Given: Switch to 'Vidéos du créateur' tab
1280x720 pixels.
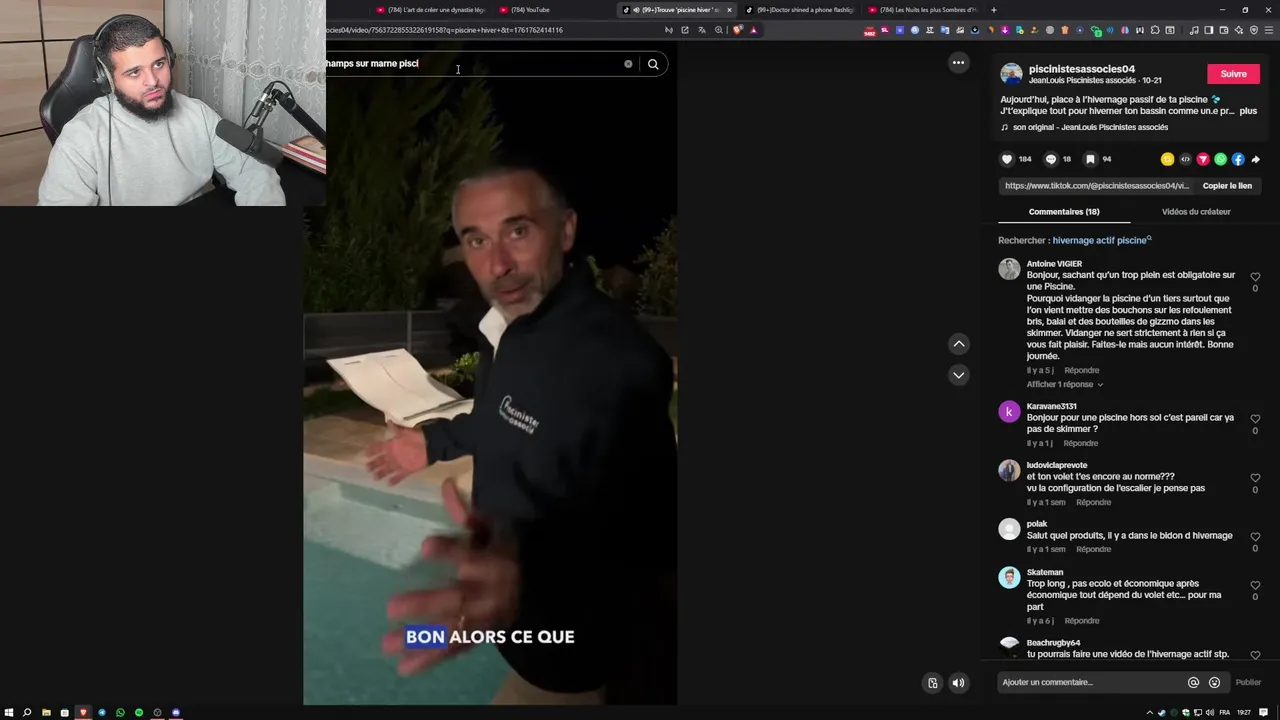Looking at the screenshot, I should tap(1196, 212).
